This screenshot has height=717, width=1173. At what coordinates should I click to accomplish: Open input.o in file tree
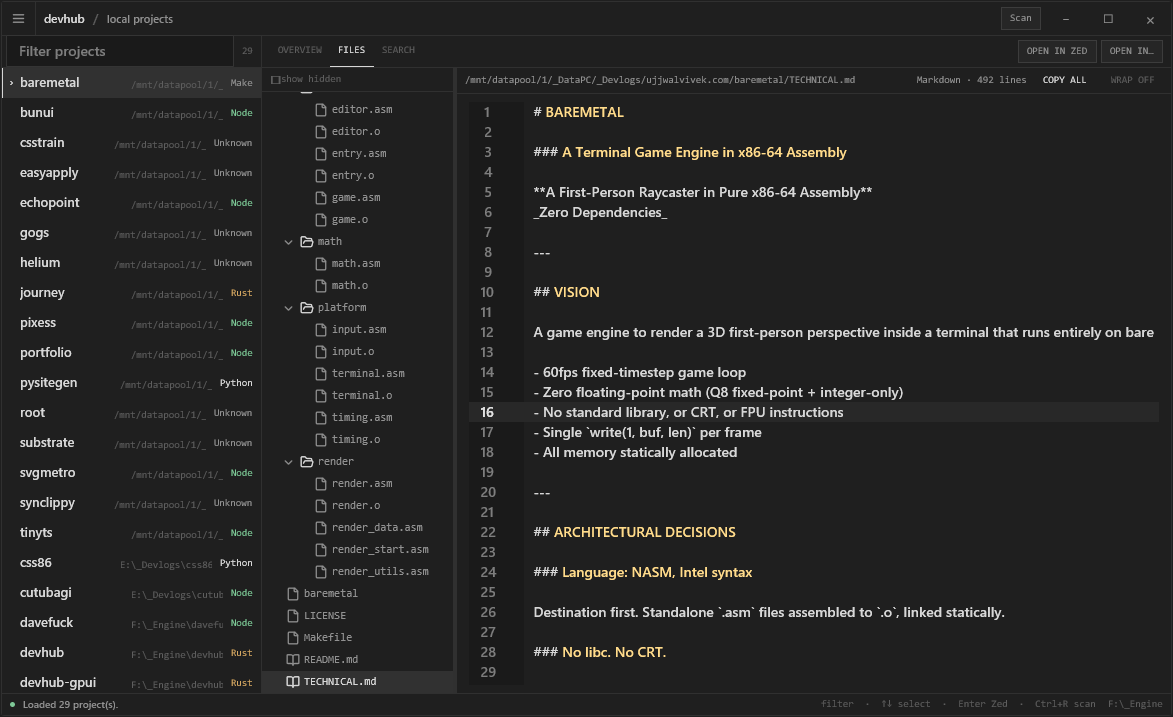(359, 351)
